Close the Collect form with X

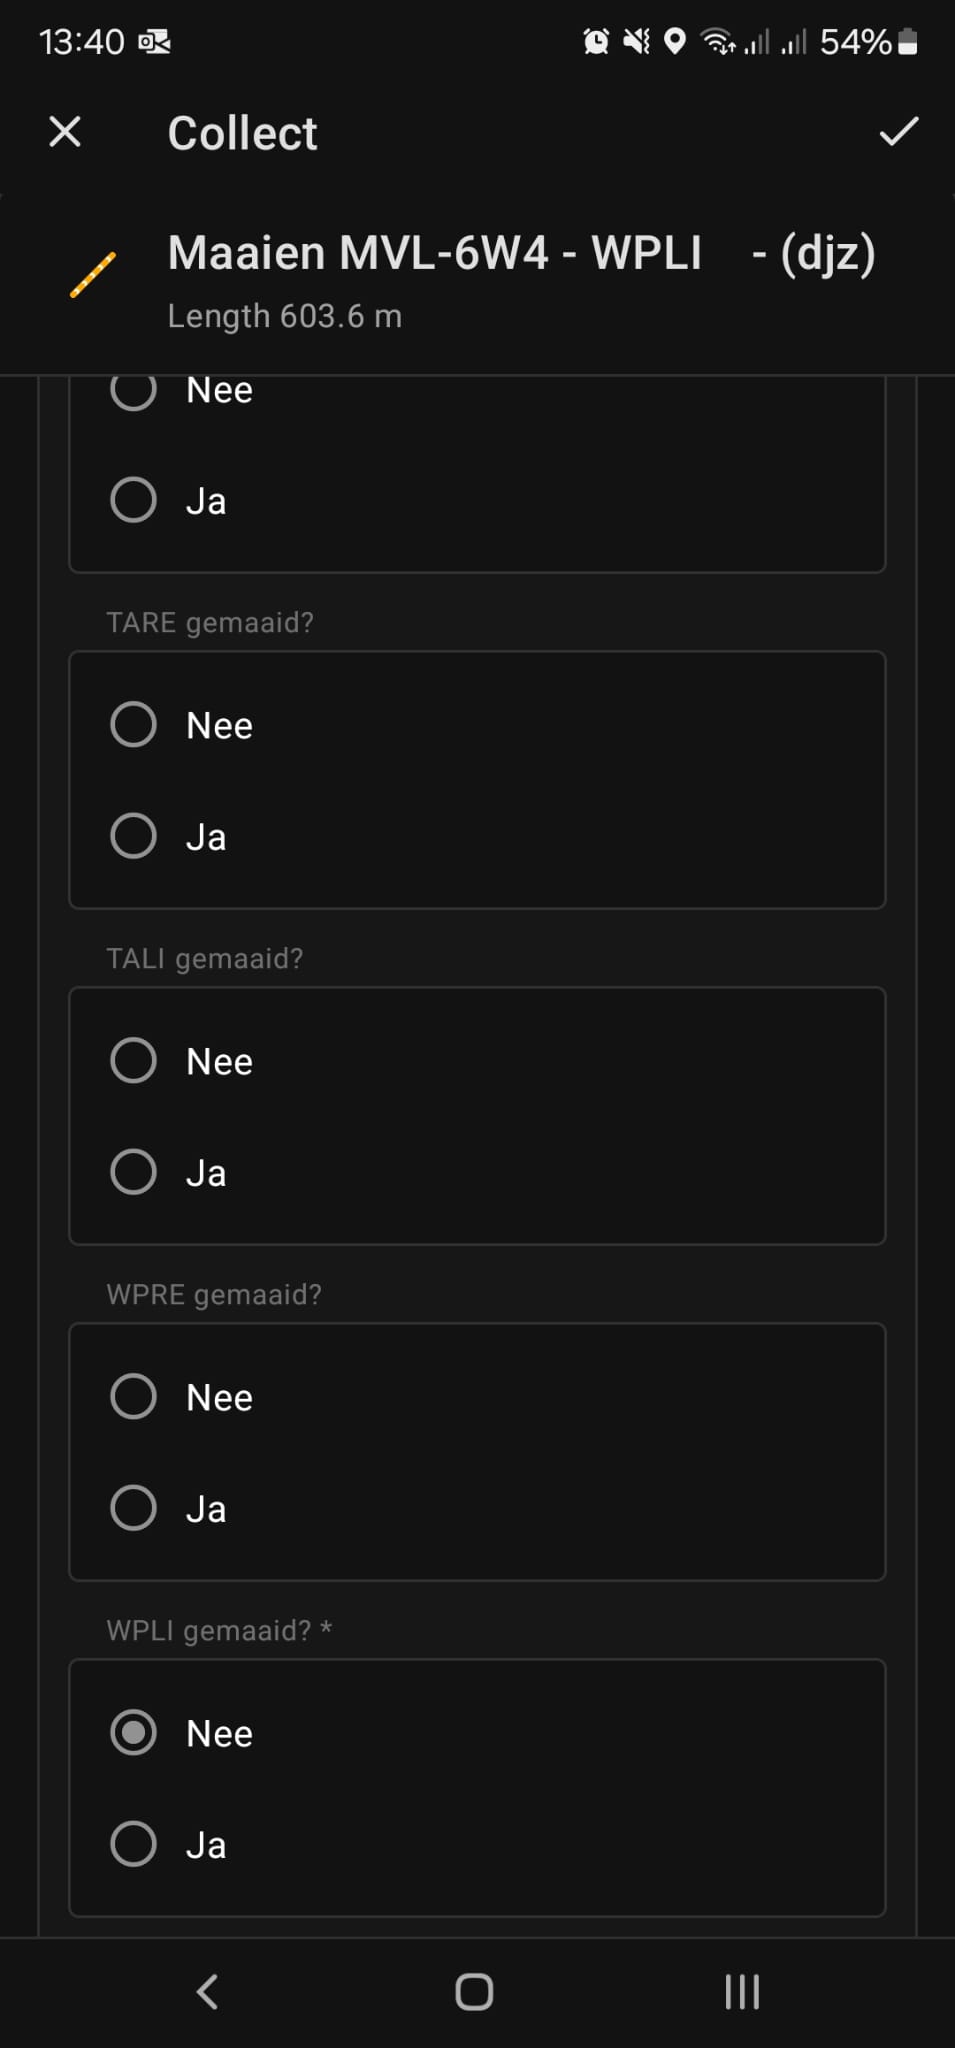65,132
